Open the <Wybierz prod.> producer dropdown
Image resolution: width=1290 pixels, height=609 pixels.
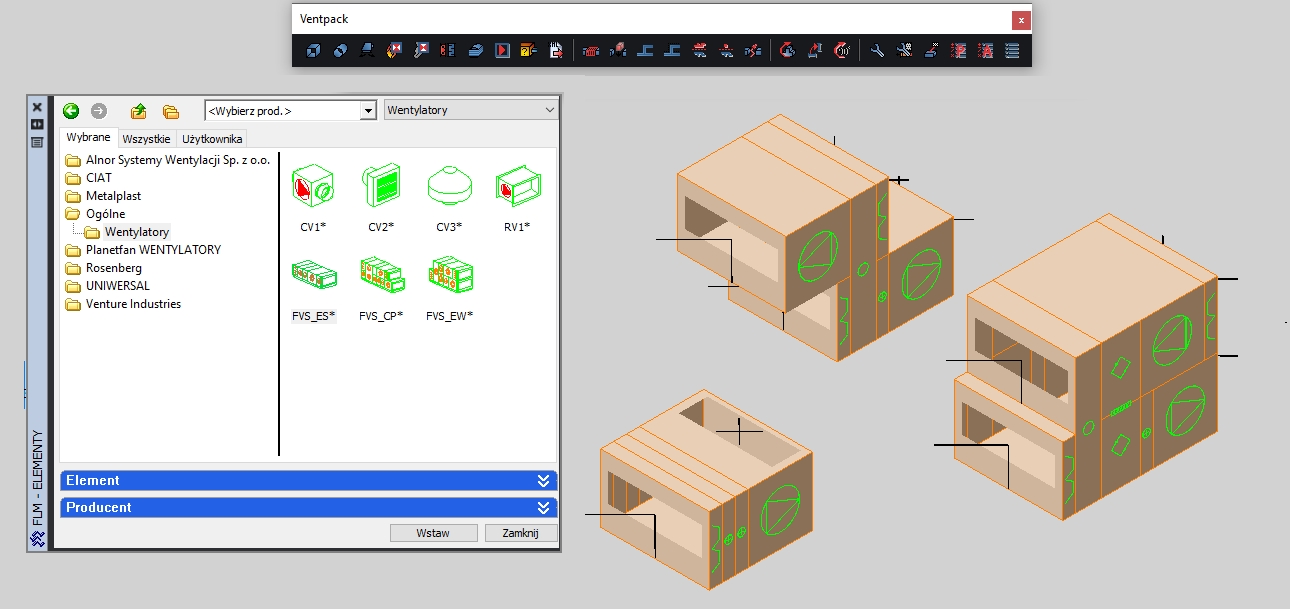[x=368, y=111]
